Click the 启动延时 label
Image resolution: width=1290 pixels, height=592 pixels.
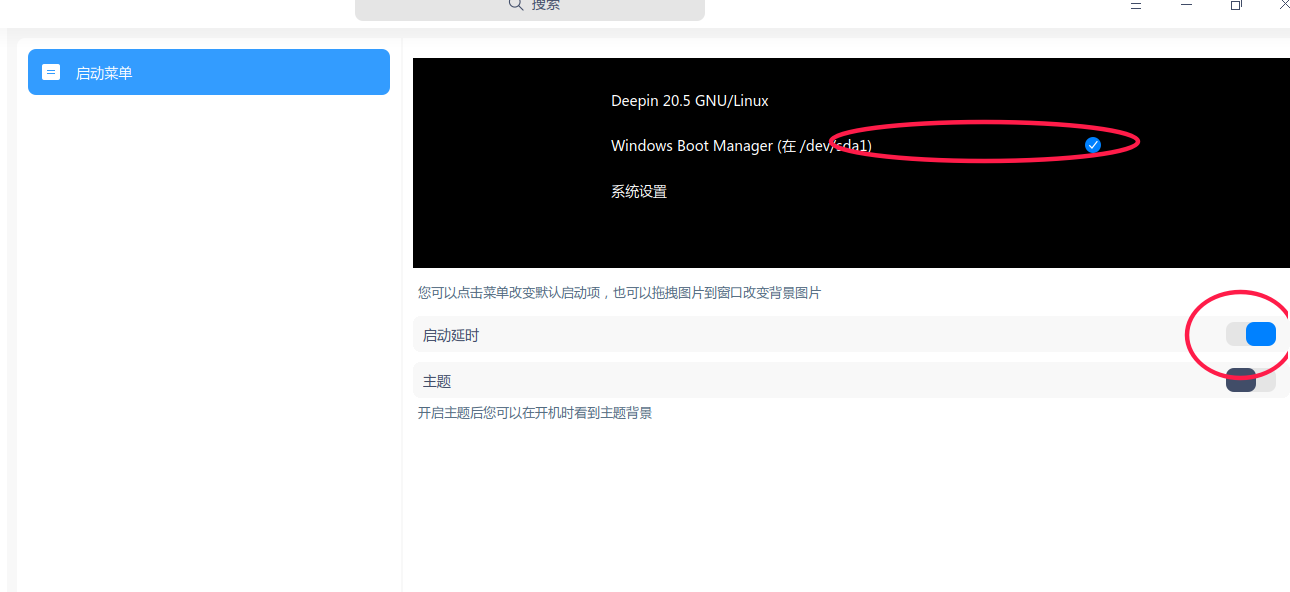coord(451,335)
